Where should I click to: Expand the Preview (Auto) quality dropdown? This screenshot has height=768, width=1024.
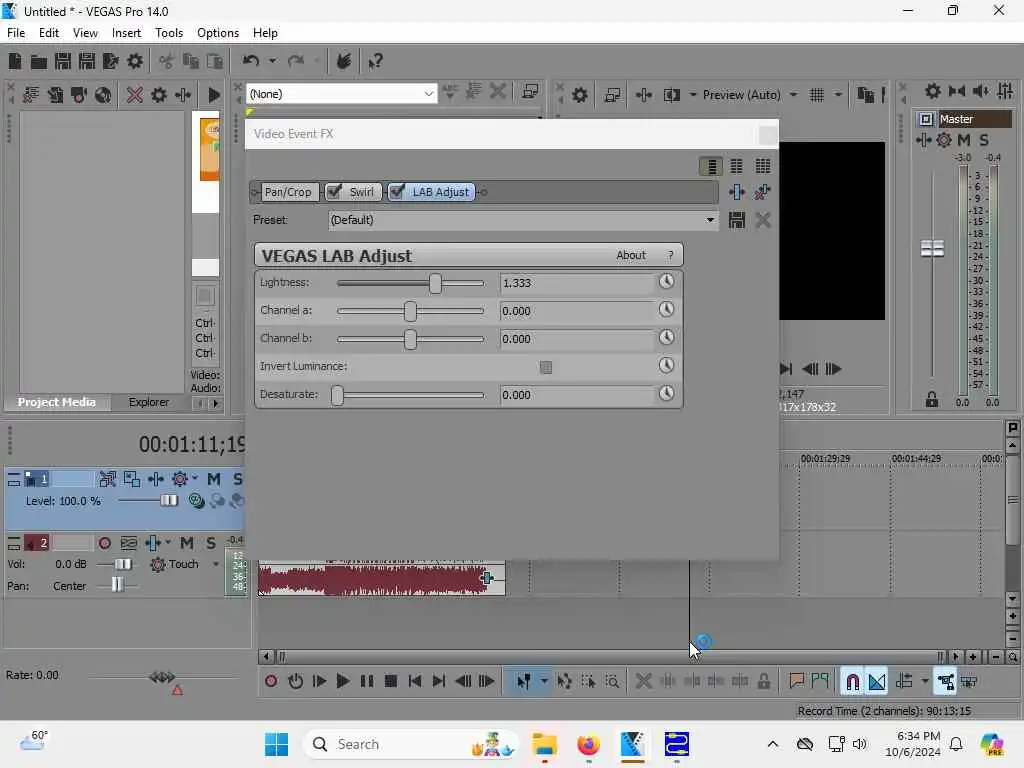(x=793, y=95)
